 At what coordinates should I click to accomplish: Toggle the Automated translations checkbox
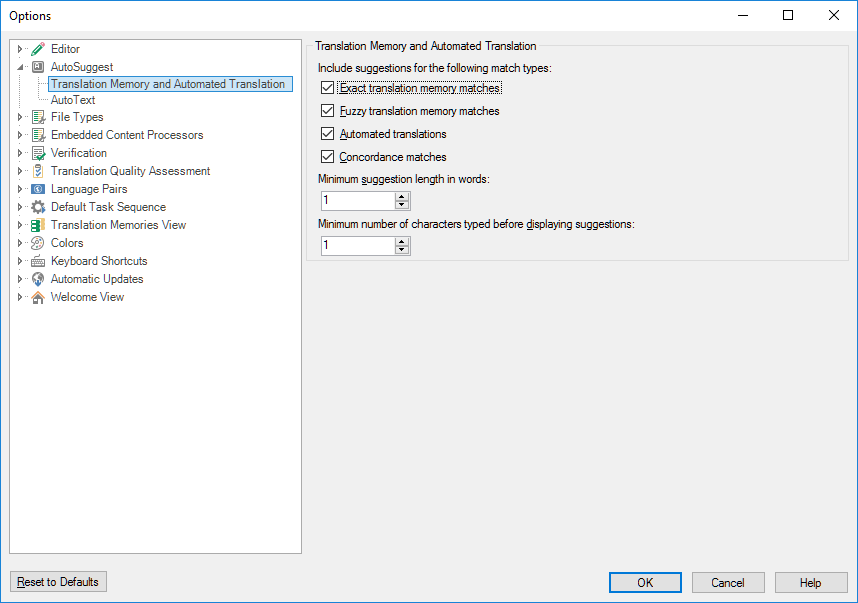click(x=328, y=134)
